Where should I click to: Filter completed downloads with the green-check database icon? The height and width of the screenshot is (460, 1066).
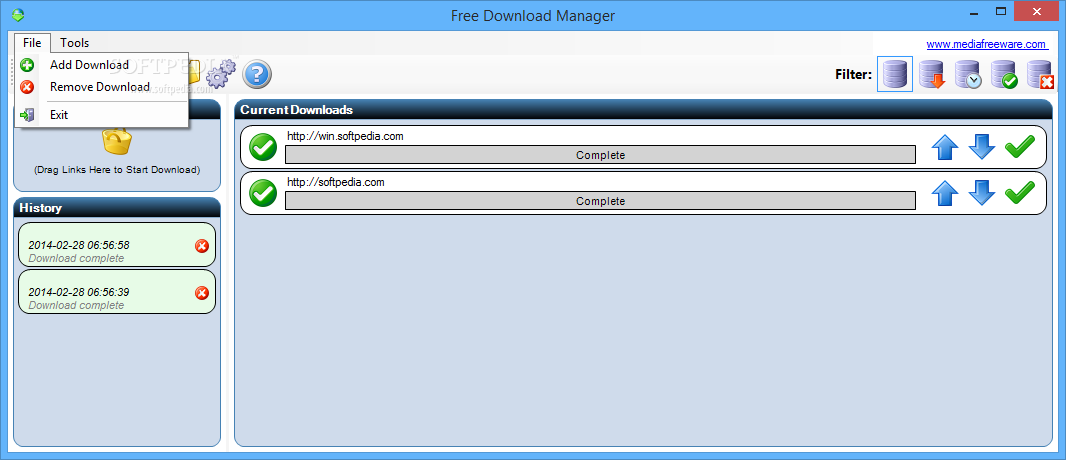point(1004,74)
